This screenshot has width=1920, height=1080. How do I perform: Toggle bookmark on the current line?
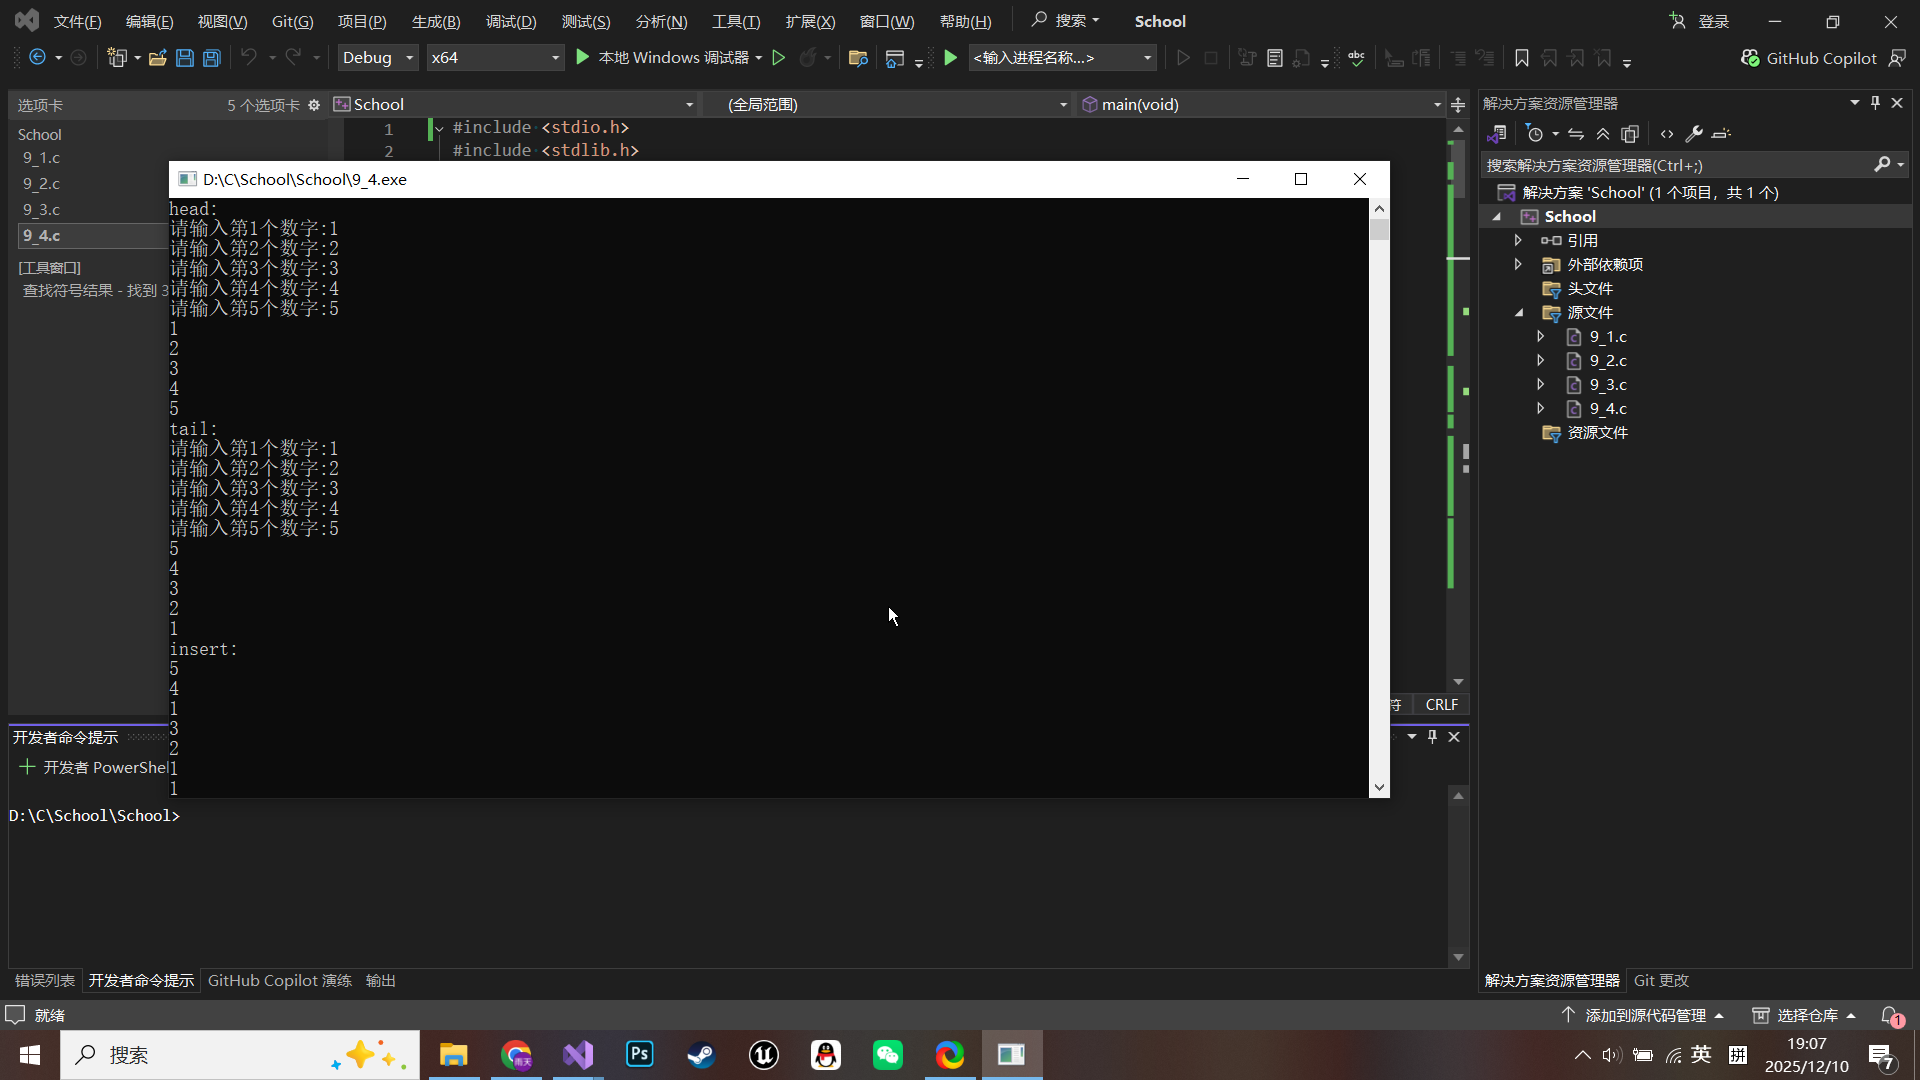click(1521, 58)
